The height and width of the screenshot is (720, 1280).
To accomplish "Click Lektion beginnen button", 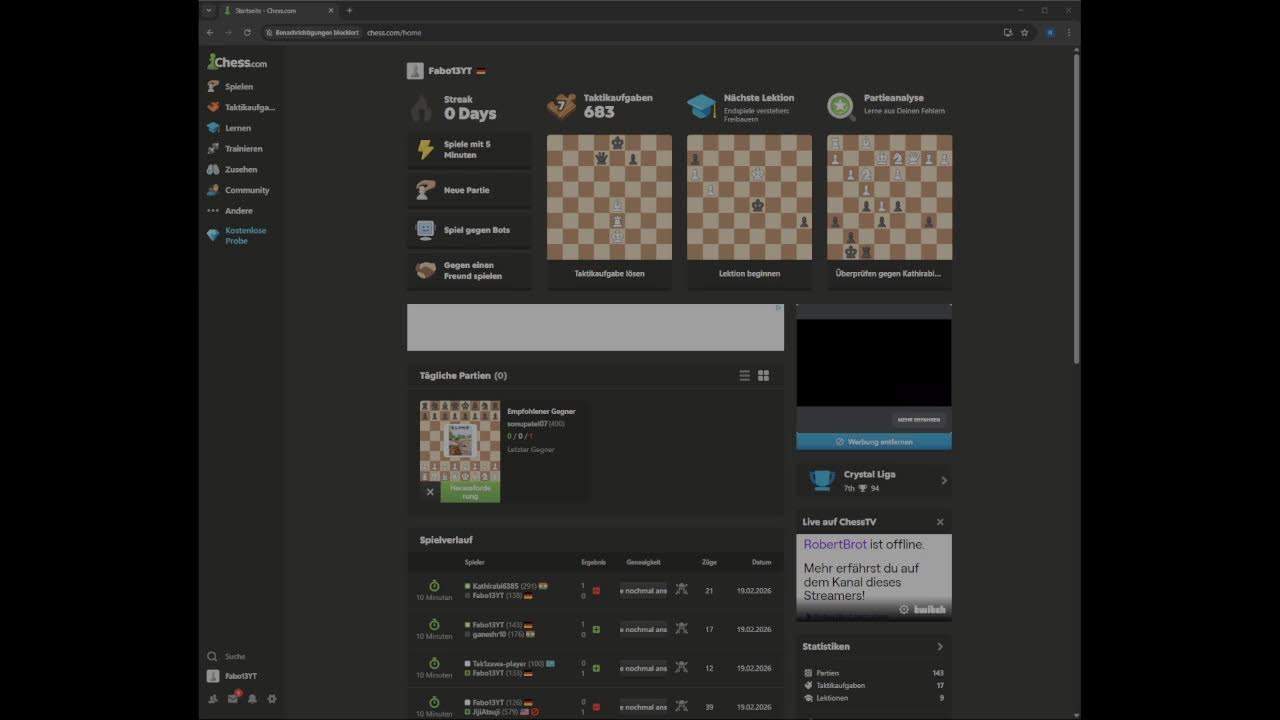I will click(749, 273).
